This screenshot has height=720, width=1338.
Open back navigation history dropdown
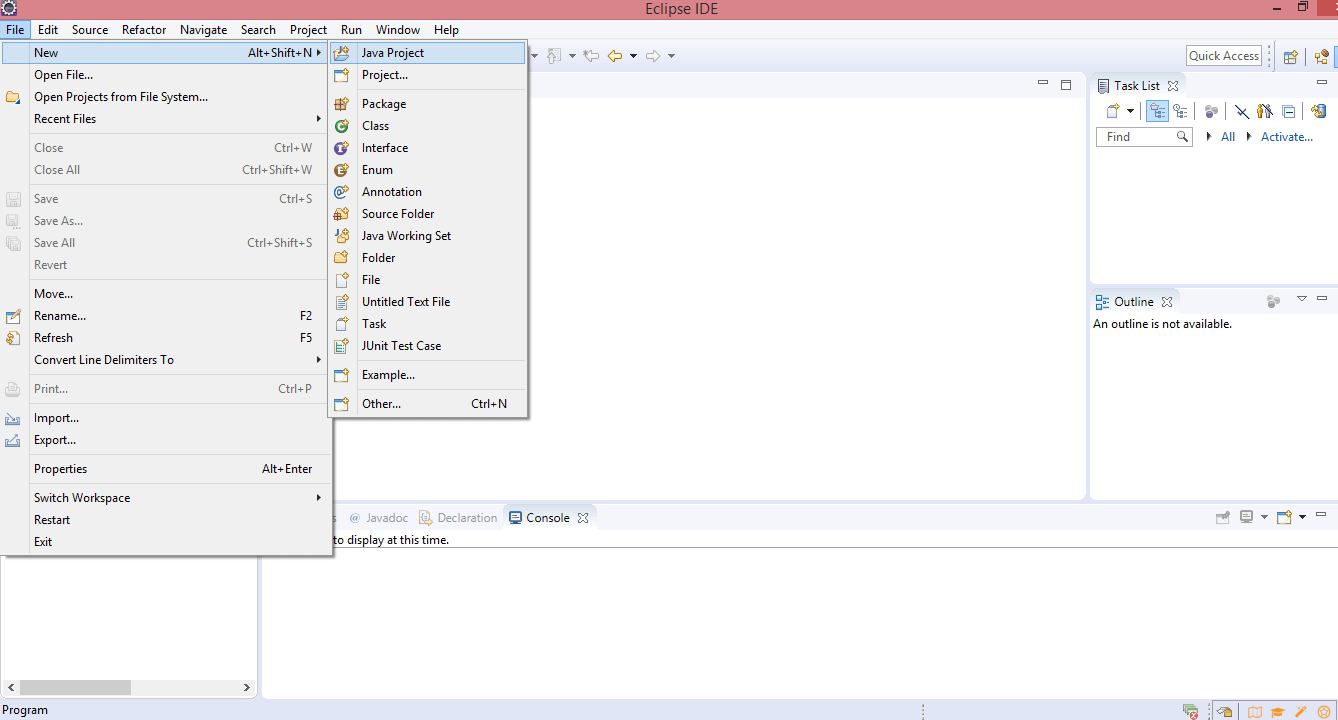coord(633,56)
